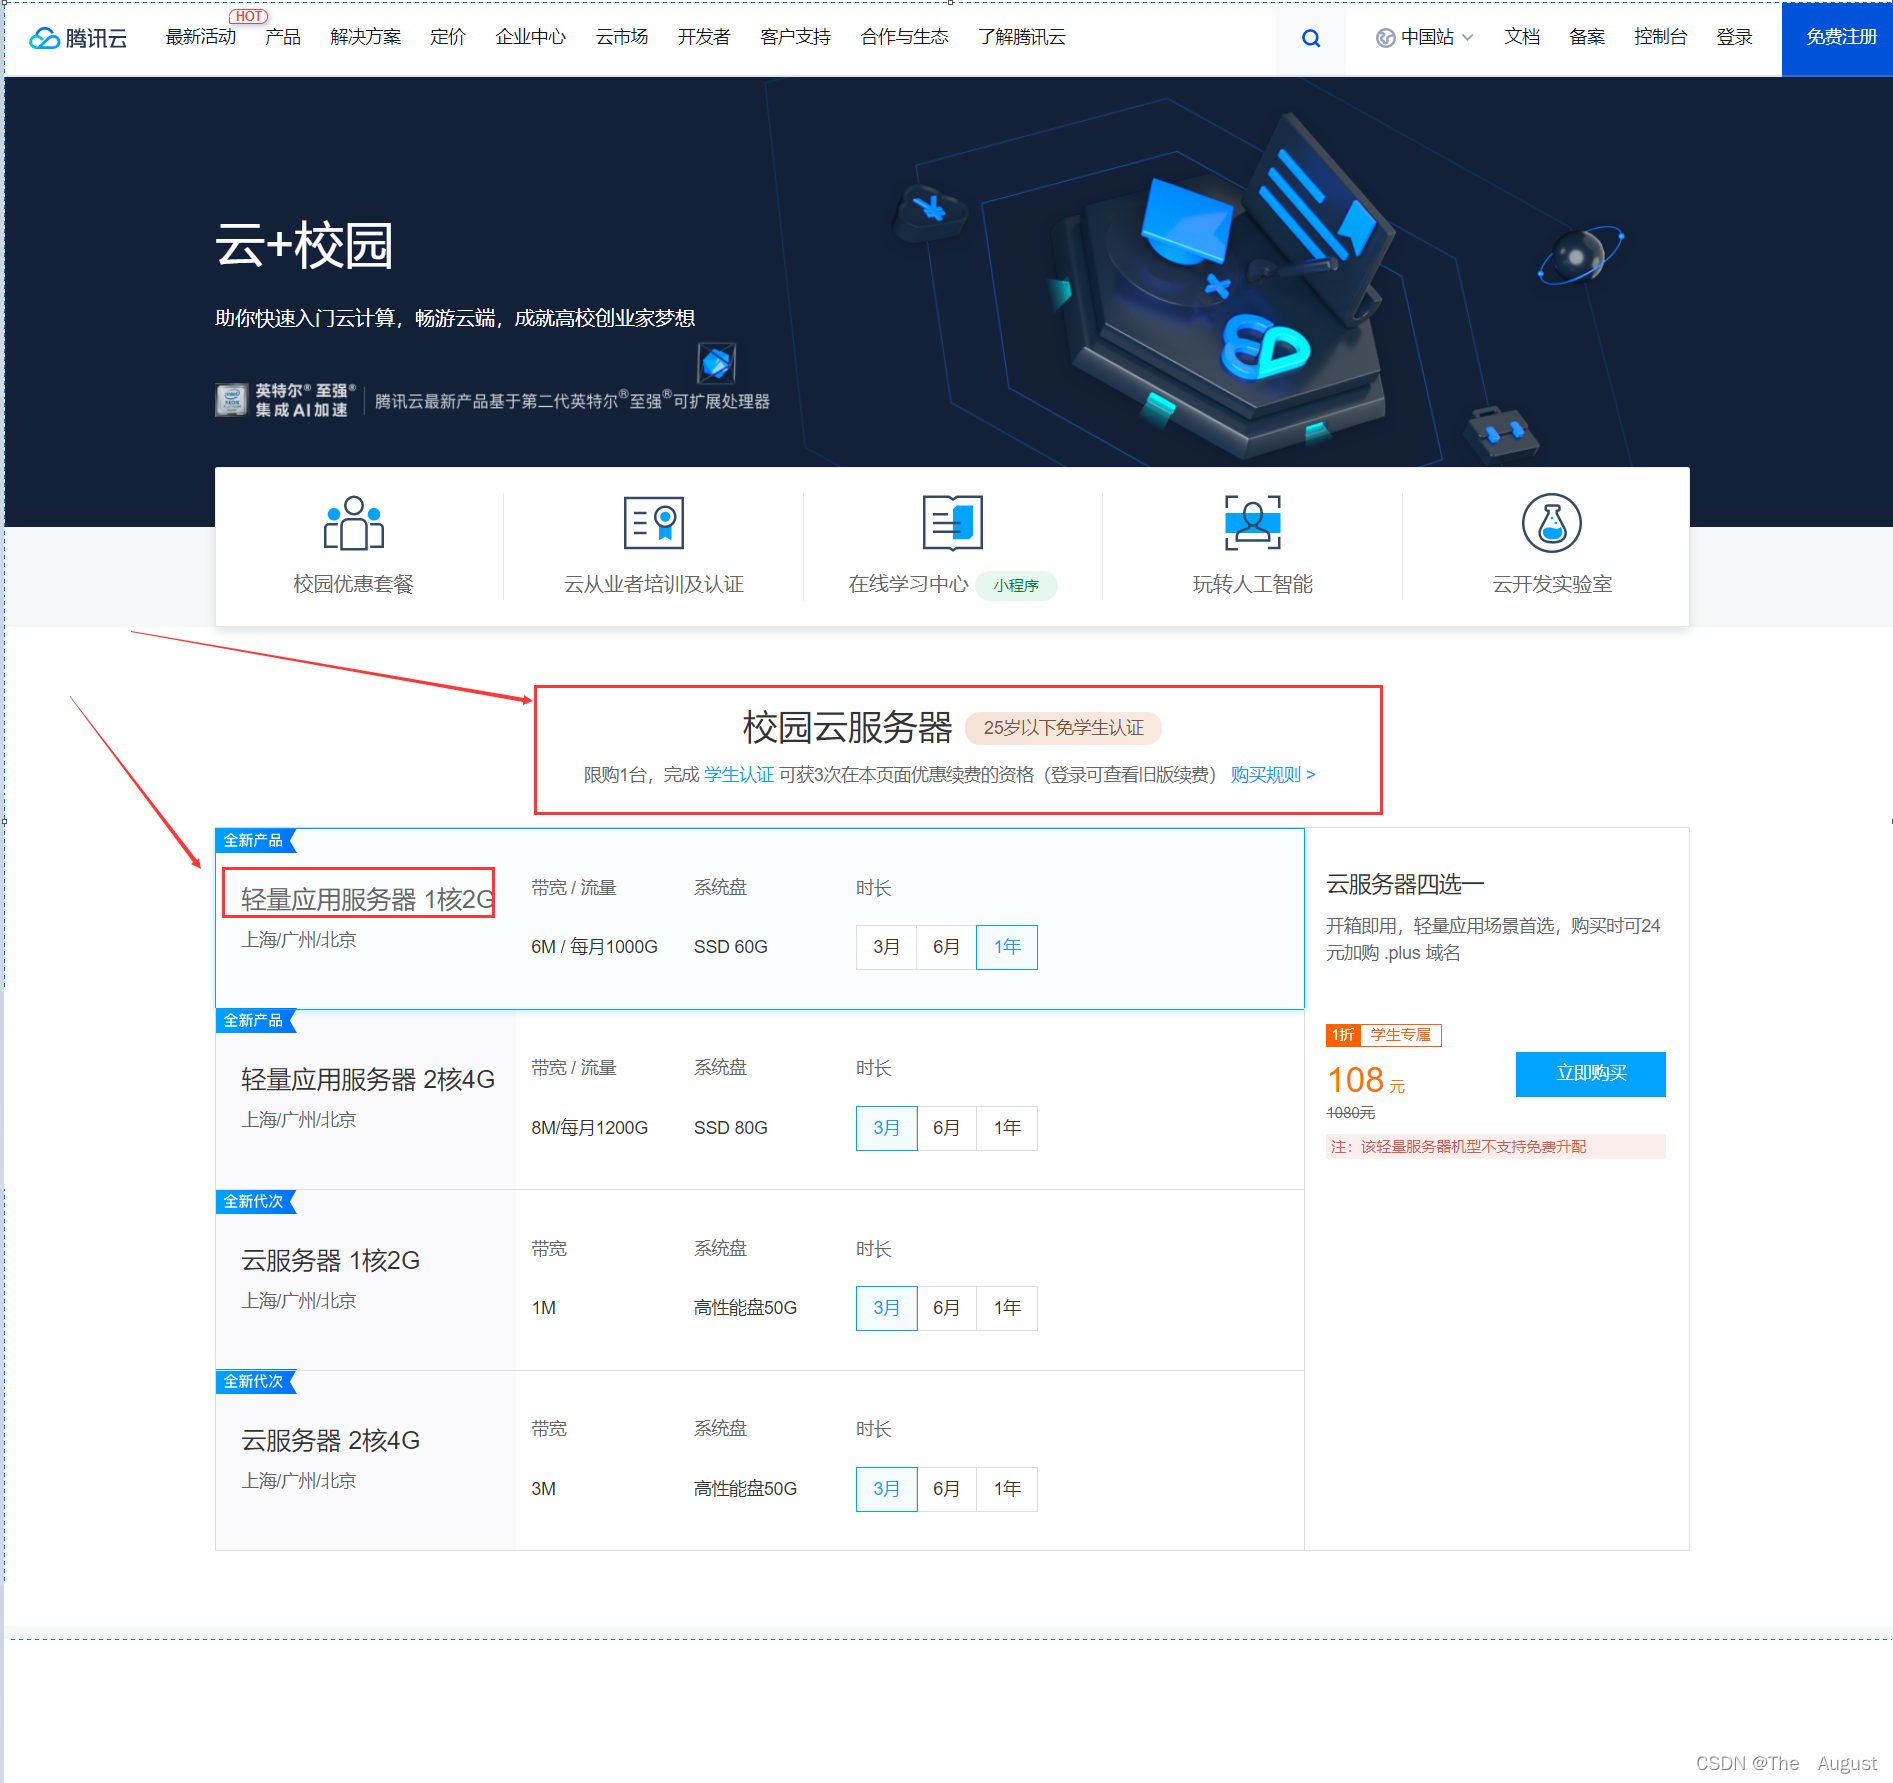Viewport: 1893px width, 1783px height.
Task: Select the 在线学习中心 book icon
Action: click(x=953, y=523)
